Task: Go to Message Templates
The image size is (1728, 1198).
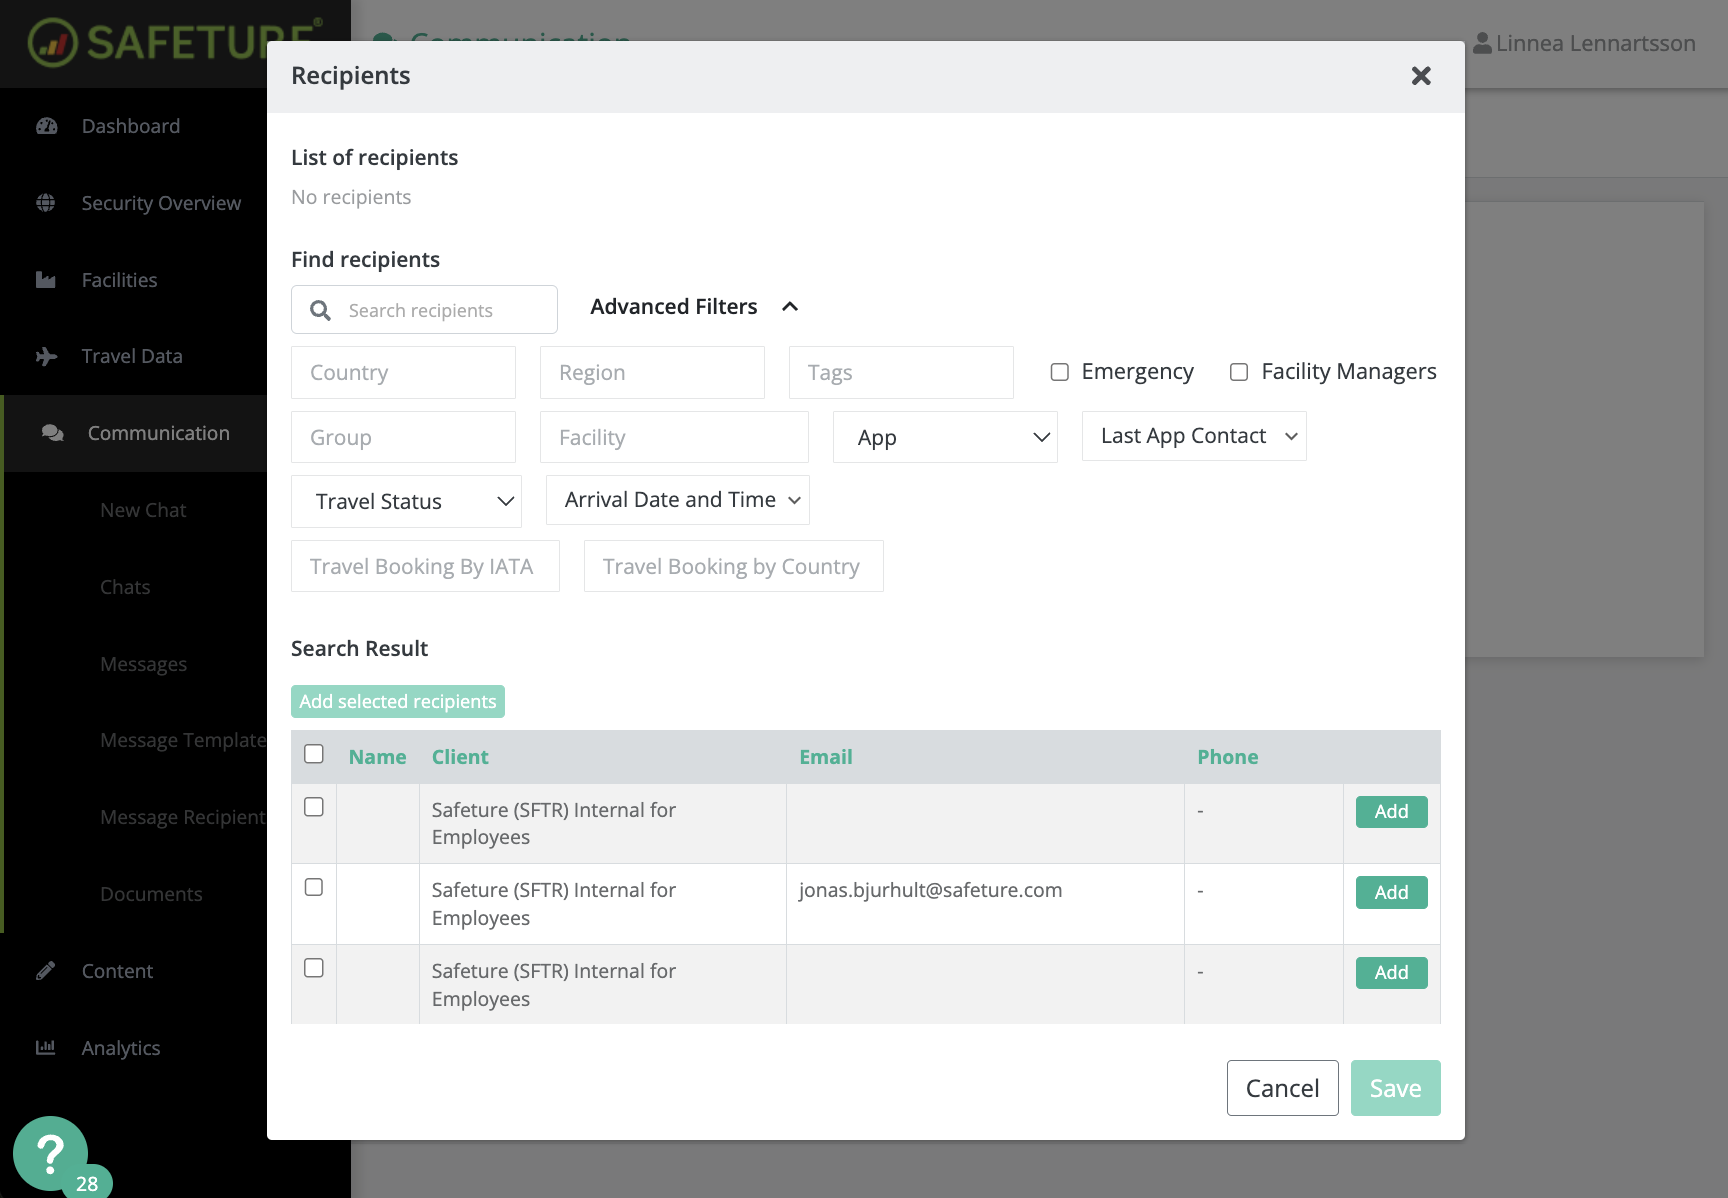Action: point(182,740)
